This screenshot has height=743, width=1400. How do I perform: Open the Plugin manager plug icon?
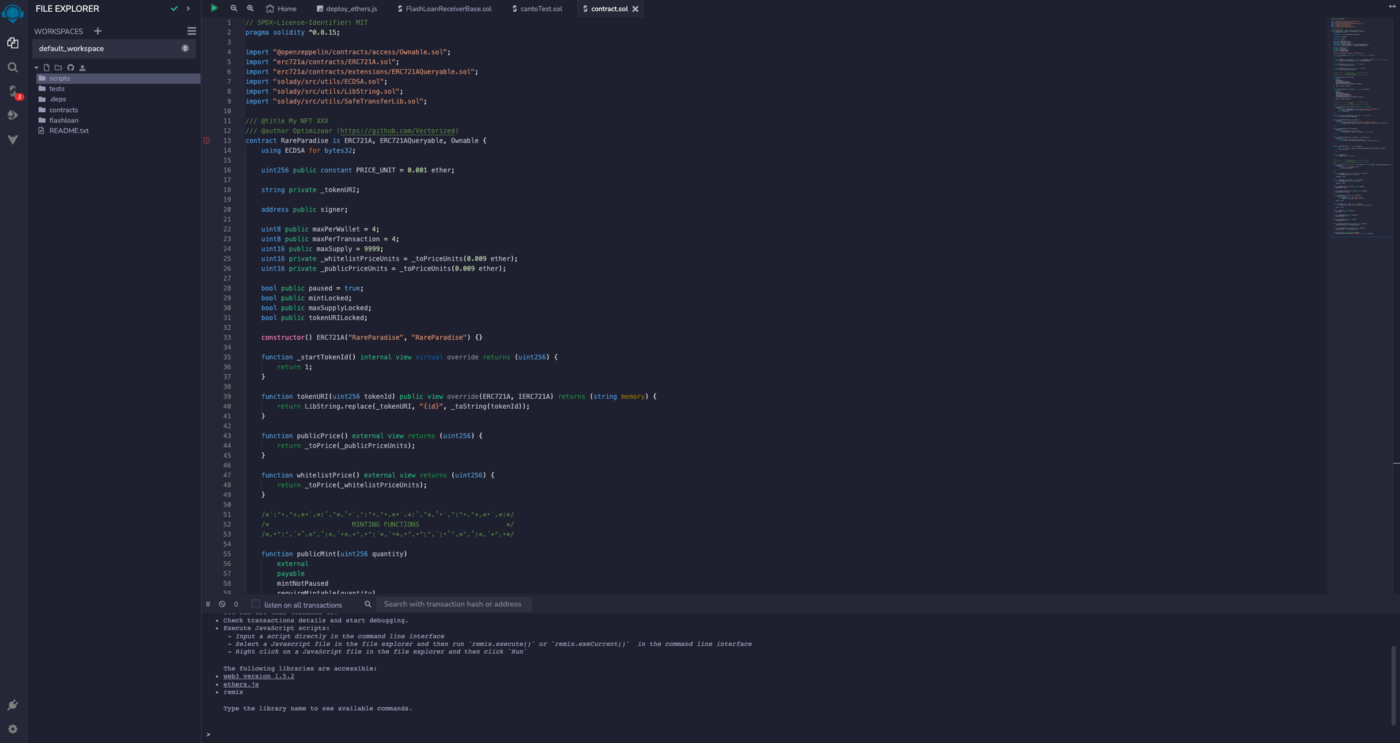click(13, 705)
